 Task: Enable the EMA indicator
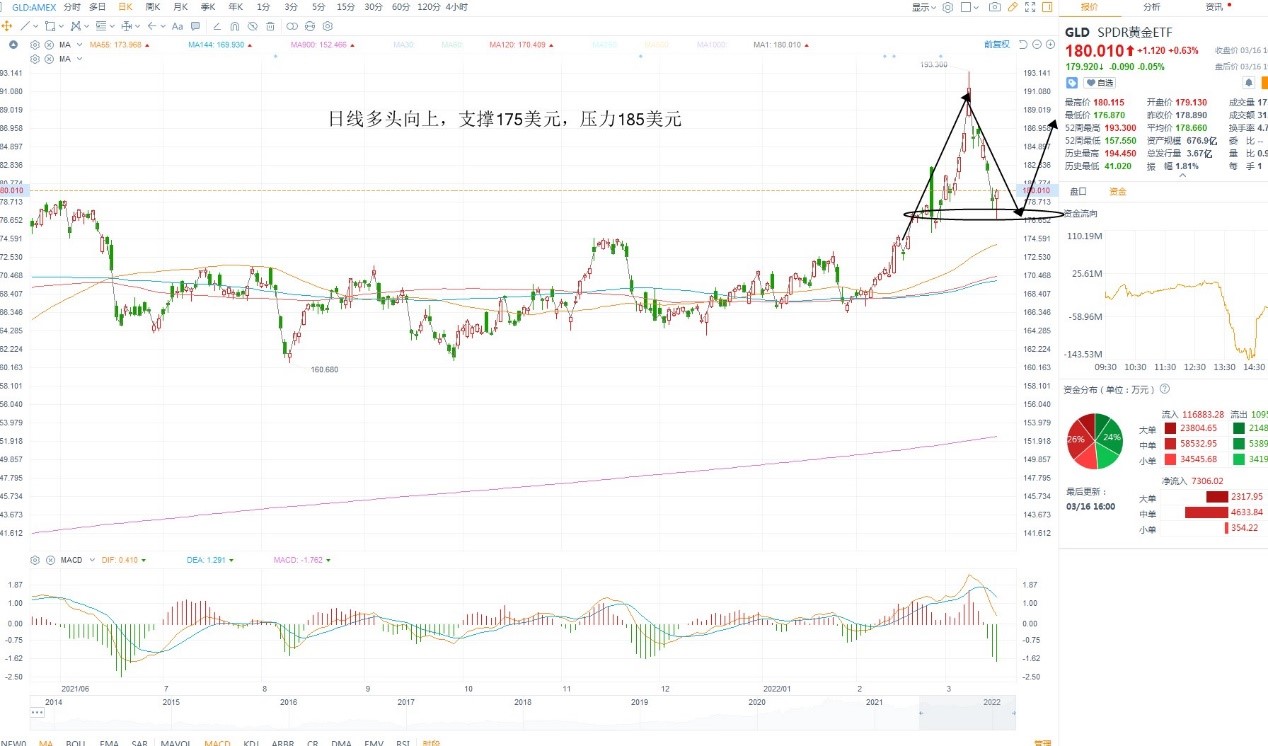point(108,743)
